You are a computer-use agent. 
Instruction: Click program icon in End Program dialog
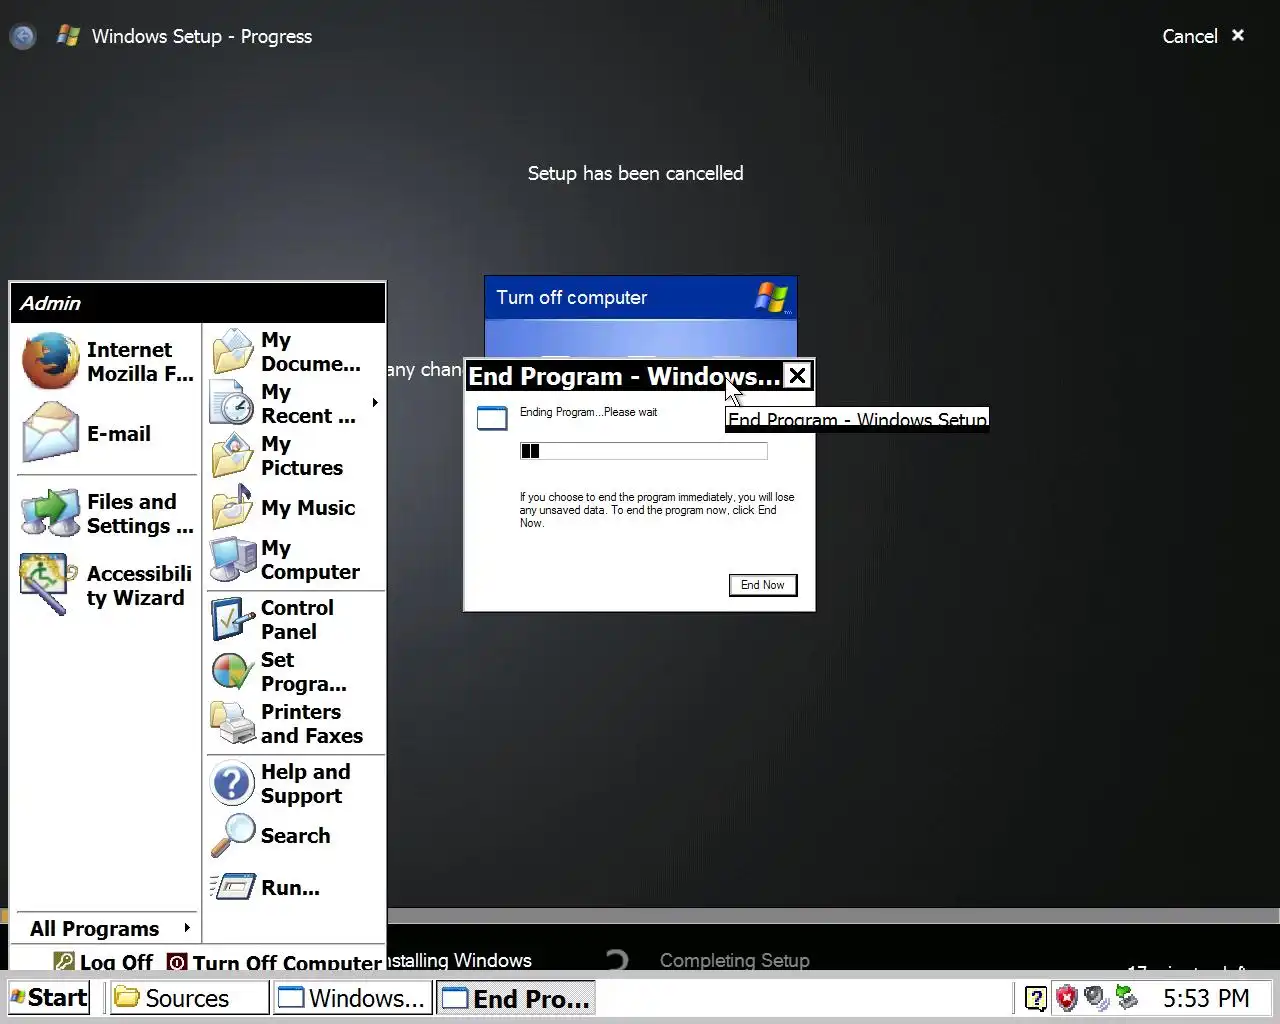click(492, 418)
